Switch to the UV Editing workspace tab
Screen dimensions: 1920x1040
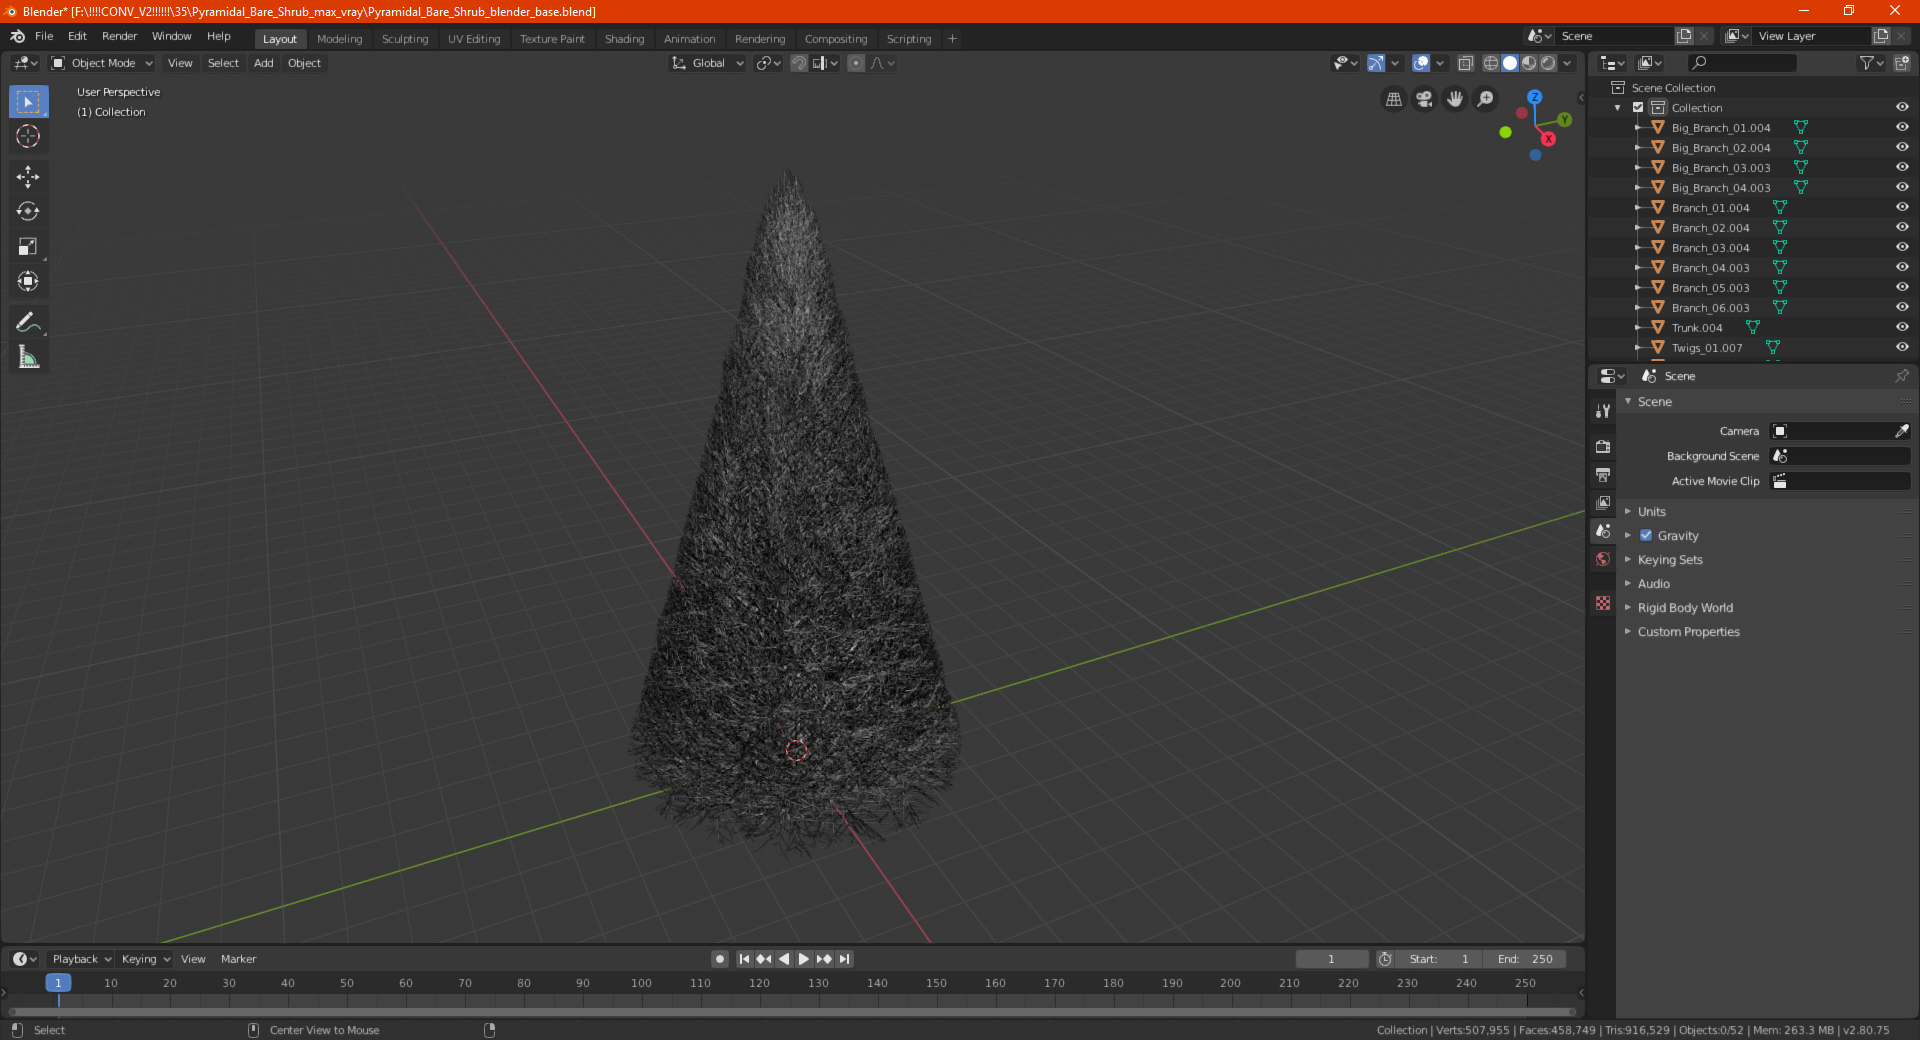click(474, 39)
